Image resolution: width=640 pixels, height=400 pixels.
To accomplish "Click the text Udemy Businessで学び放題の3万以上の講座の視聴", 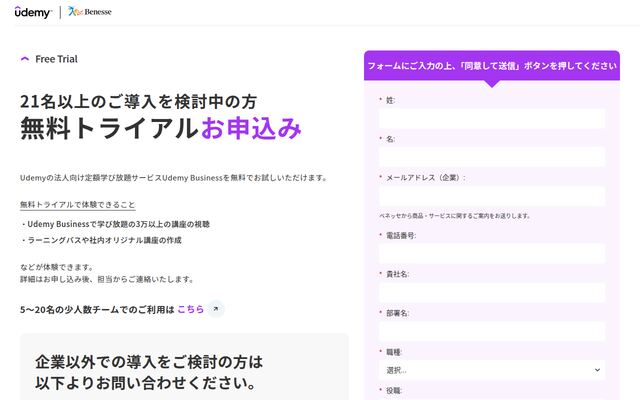I will [x=118, y=224].
